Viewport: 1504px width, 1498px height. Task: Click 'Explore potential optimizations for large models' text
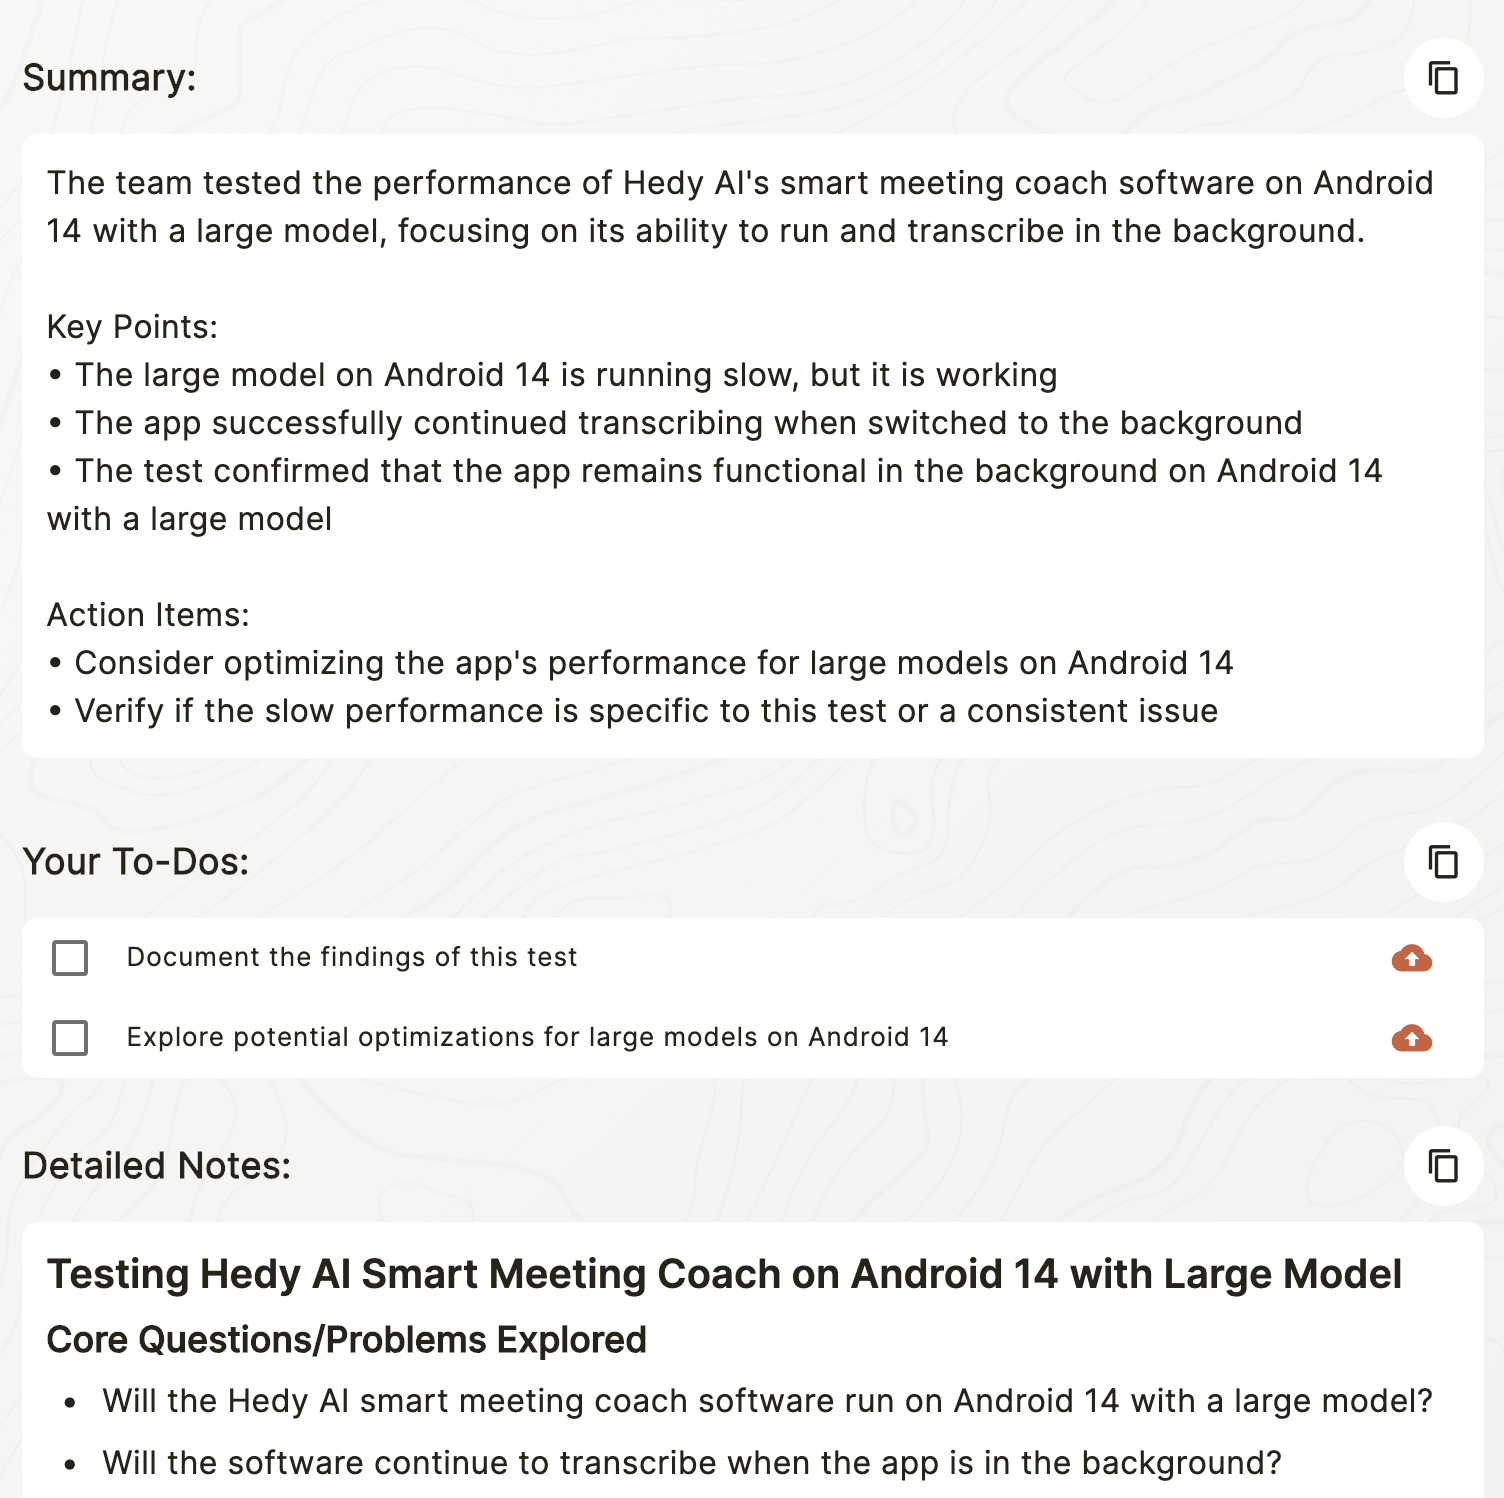click(537, 1037)
